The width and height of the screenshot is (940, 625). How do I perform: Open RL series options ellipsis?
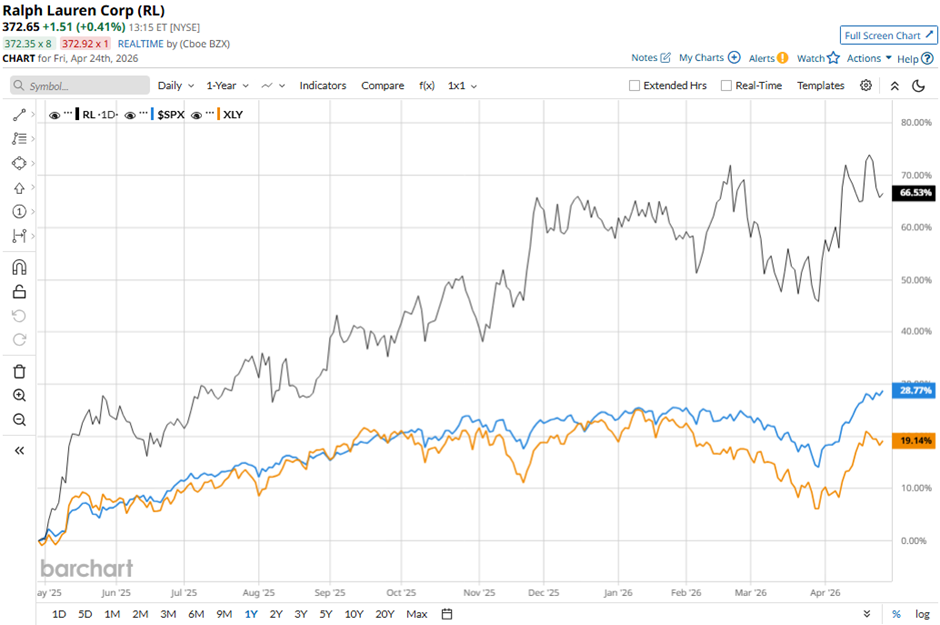68,114
